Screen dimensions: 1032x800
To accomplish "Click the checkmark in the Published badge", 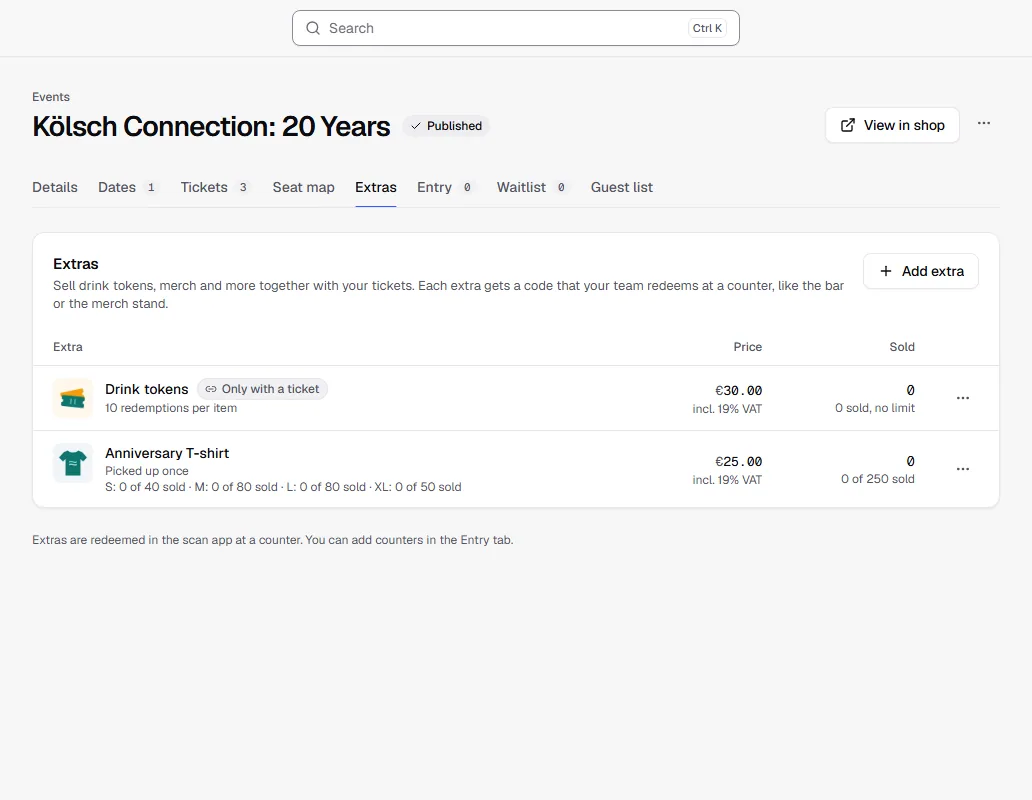I will click(x=416, y=126).
